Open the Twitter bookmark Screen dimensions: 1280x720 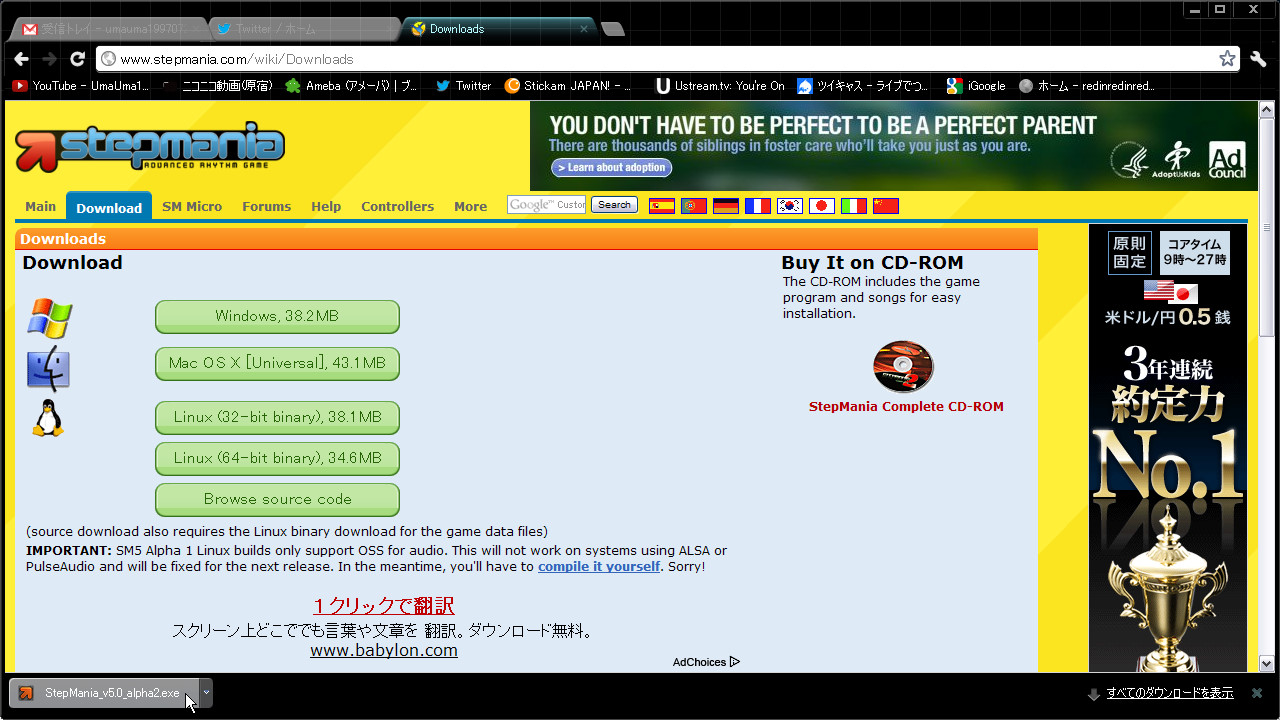[x=464, y=86]
